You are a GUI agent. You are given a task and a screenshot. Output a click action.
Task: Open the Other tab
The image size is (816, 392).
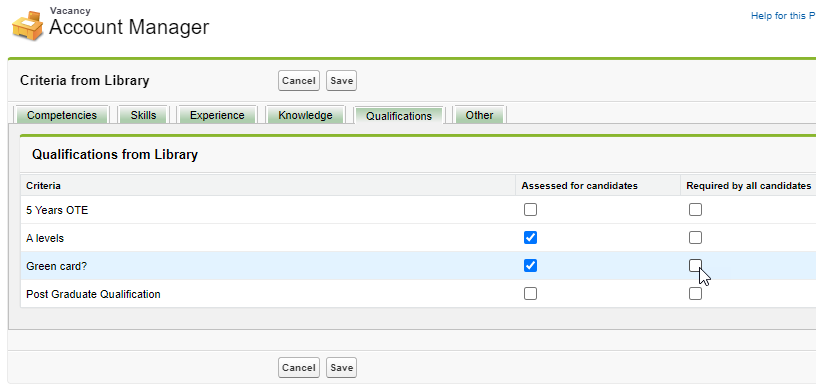479,115
